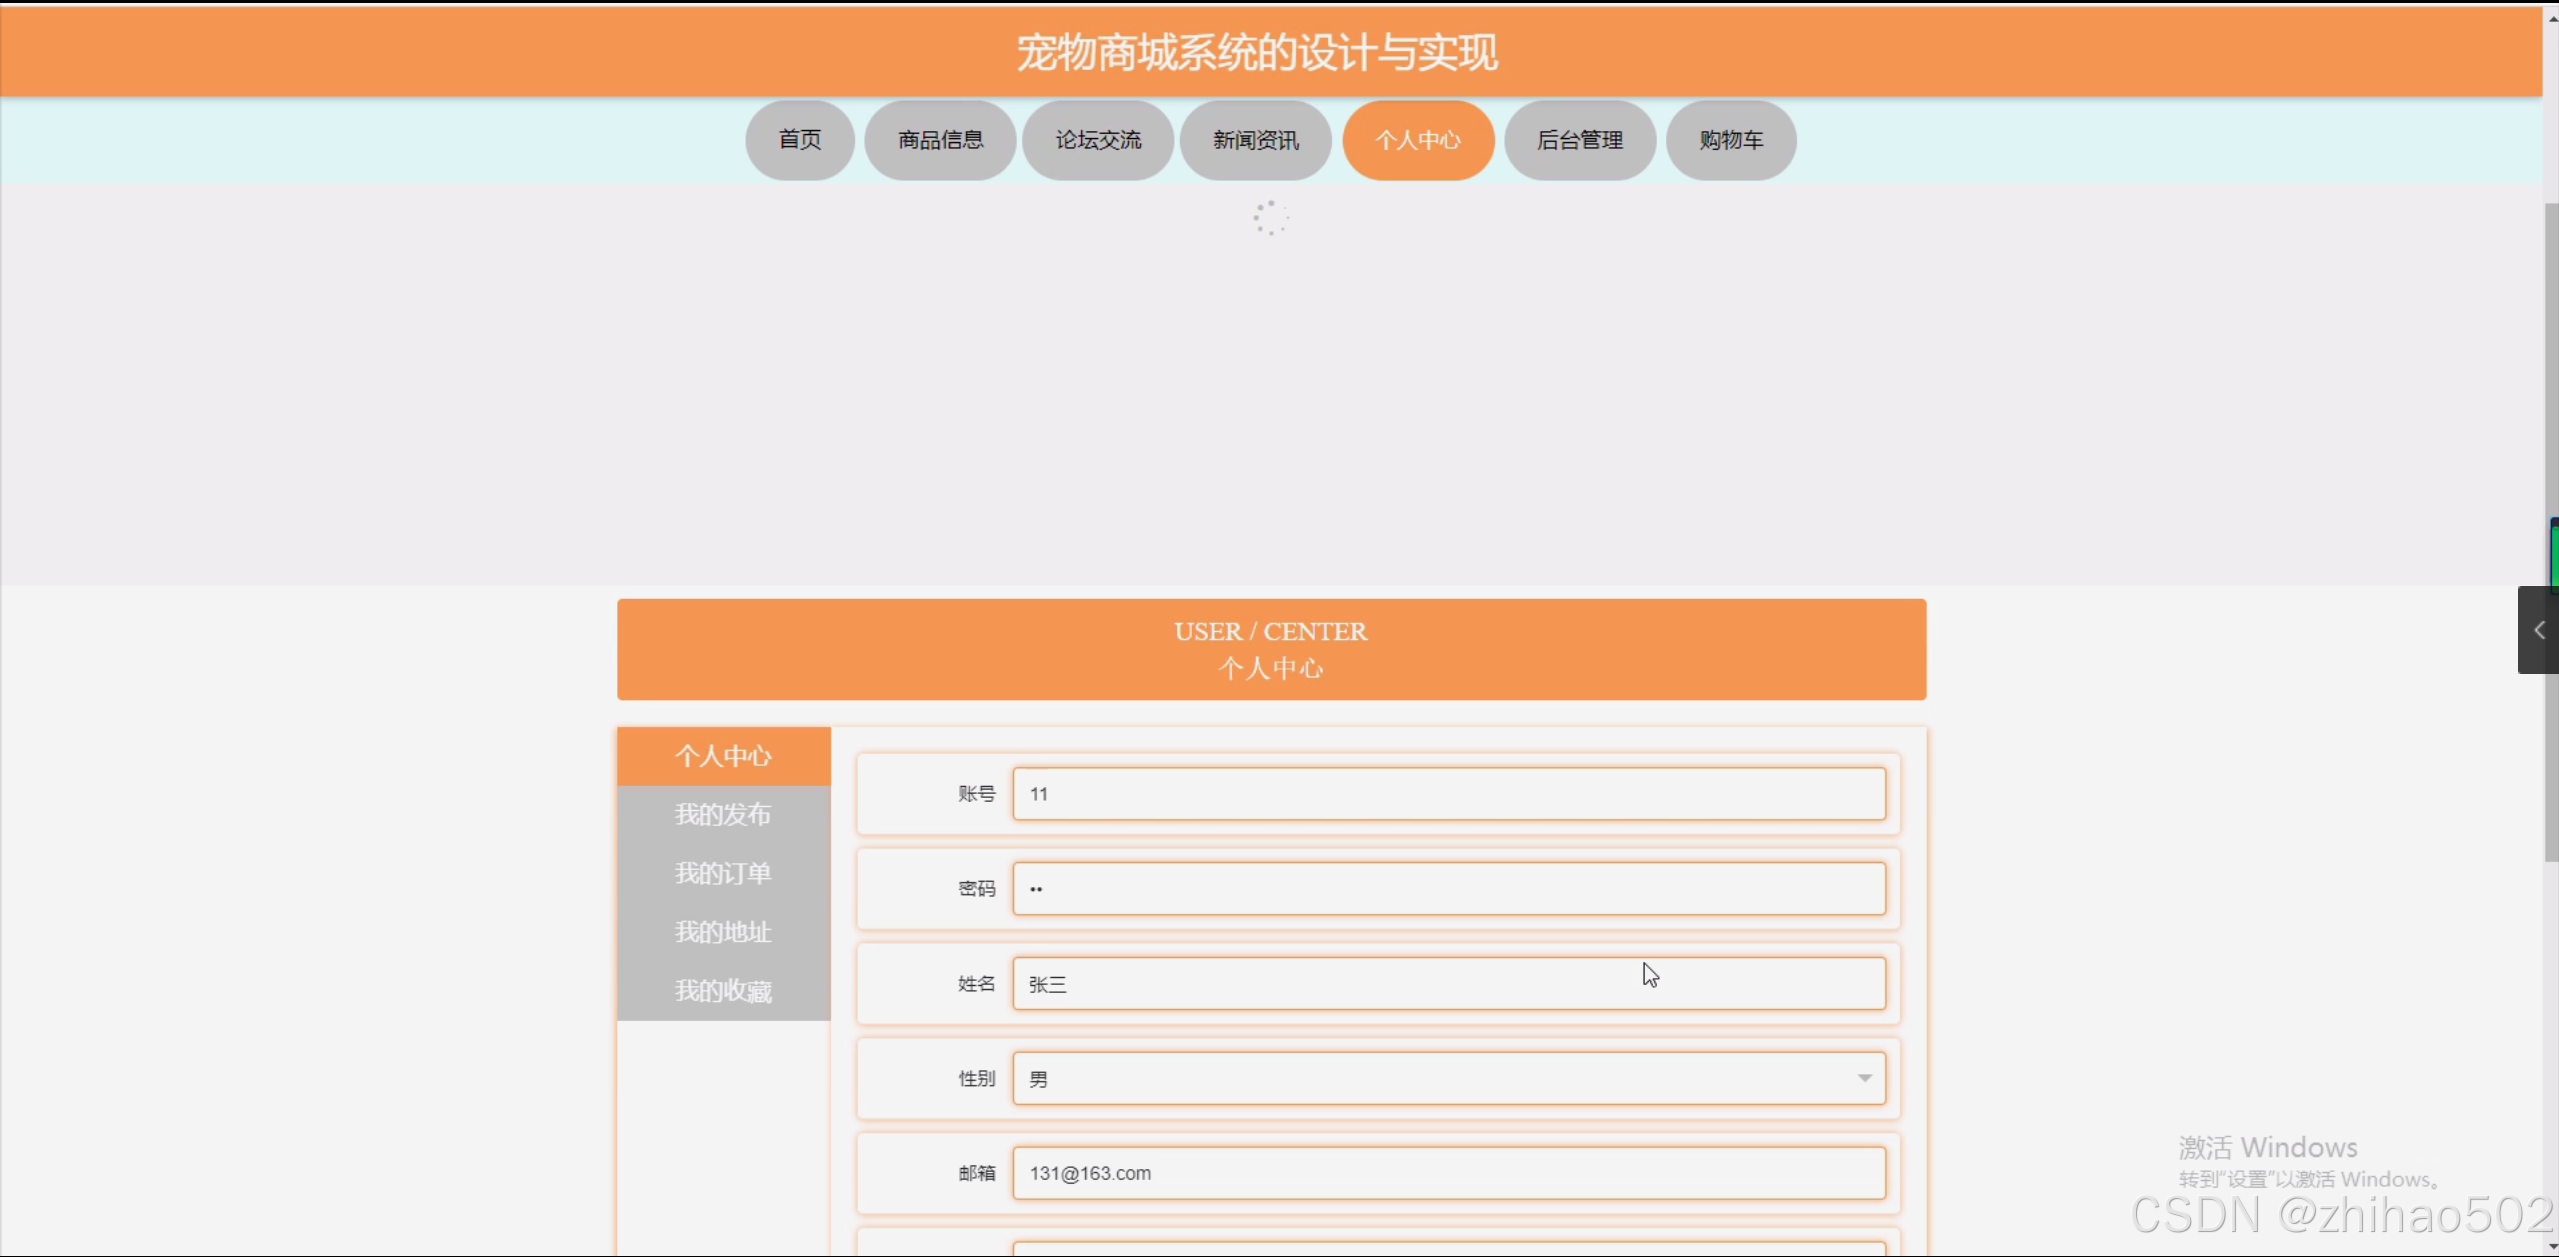The height and width of the screenshot is (1257, 2559).
Task: Open 新闻资讯 news navigation item
Action: click(1255, 140)
